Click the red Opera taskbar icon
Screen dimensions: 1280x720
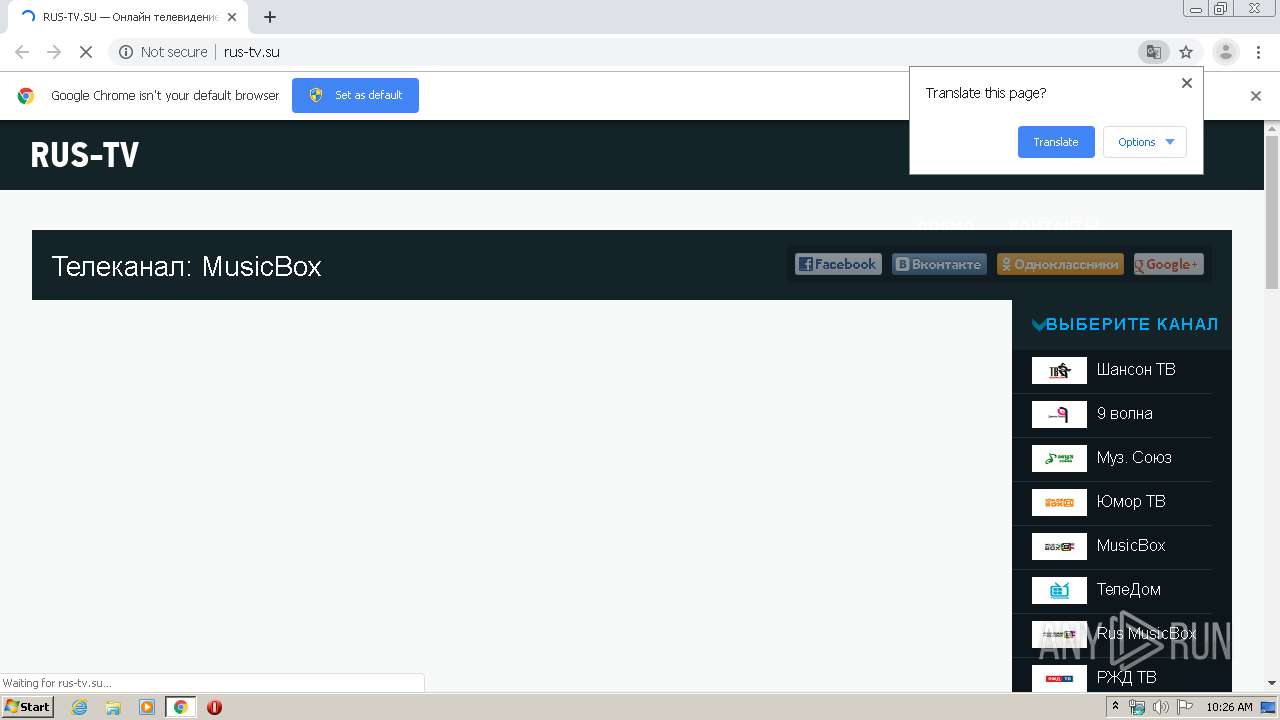(214, 707)
